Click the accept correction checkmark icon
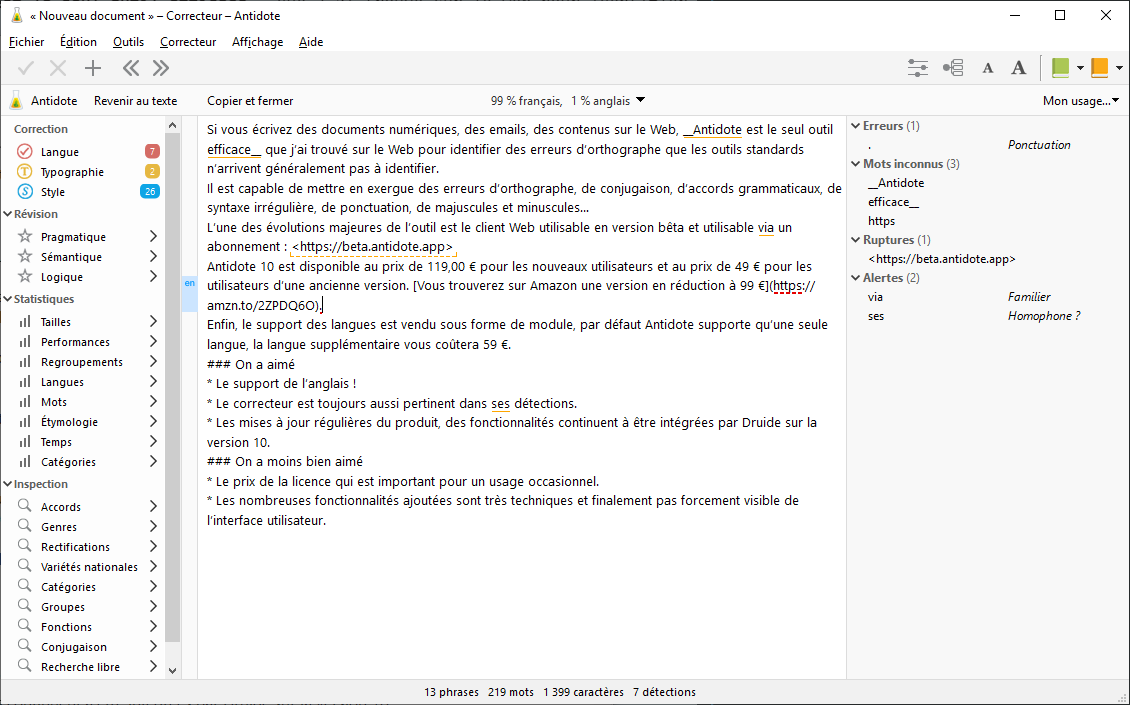1130x705 pixels. tap(26, 68)
